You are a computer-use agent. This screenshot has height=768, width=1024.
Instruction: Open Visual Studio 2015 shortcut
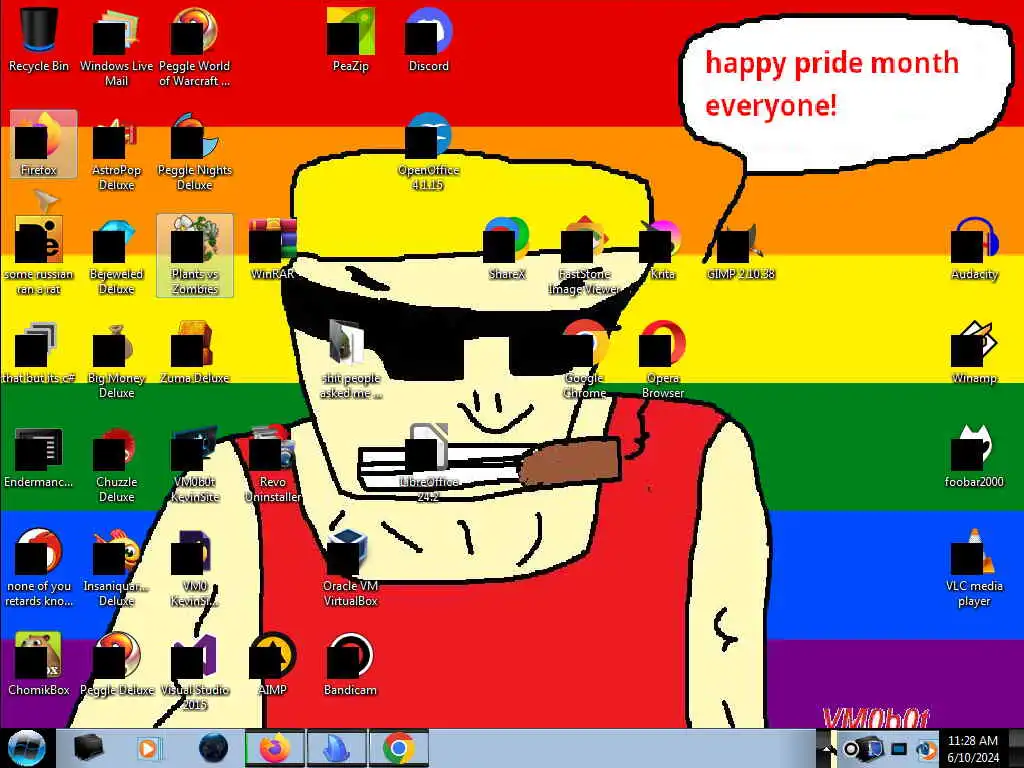click(195, 672)
